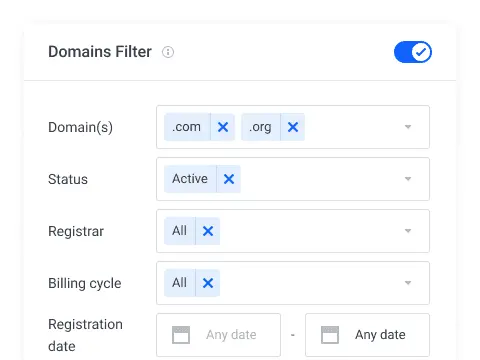The image size is (480, 360).
Task: Select the .org tag label
Action: [x=260, y=127]
